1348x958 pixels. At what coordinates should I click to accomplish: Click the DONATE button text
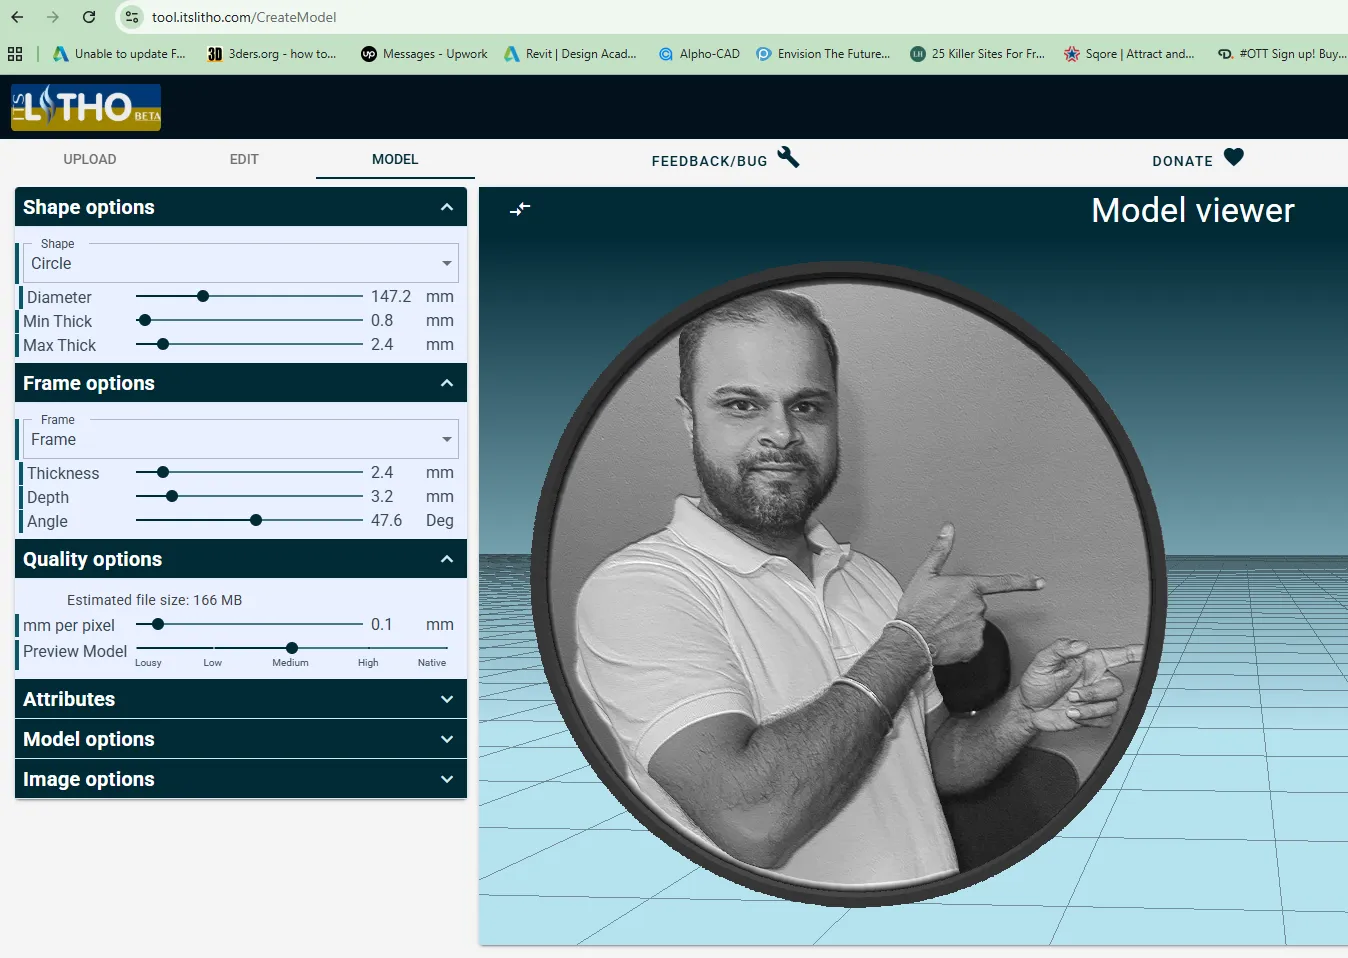[x=1182, y=161]
